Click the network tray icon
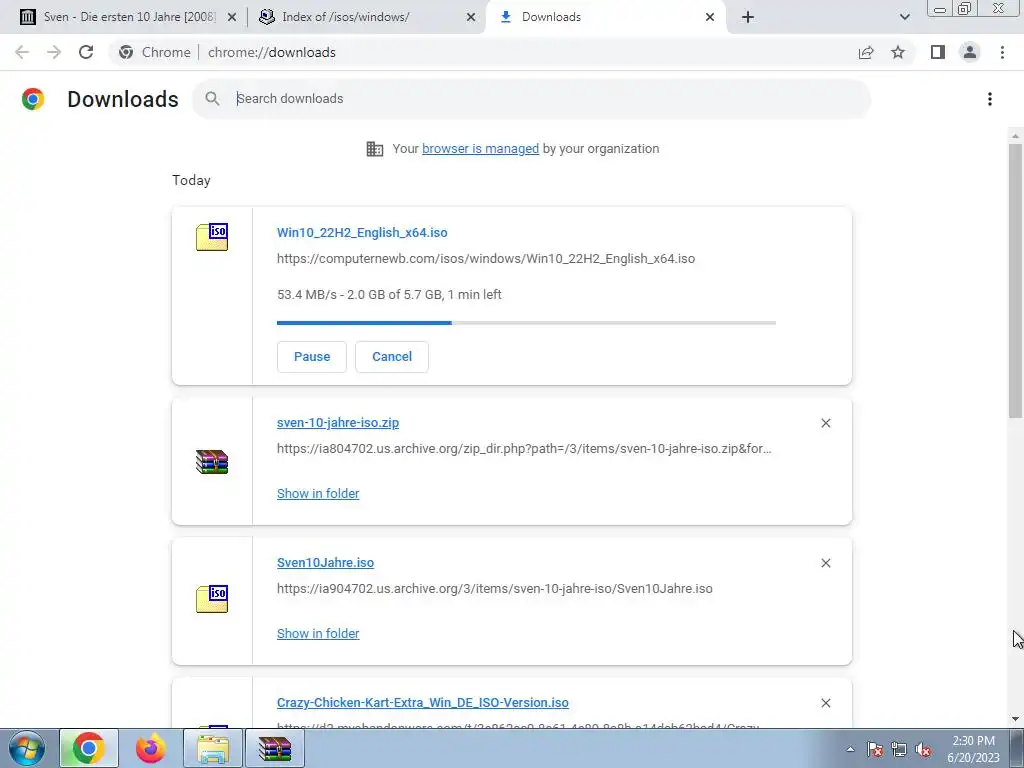 point(899,749)
